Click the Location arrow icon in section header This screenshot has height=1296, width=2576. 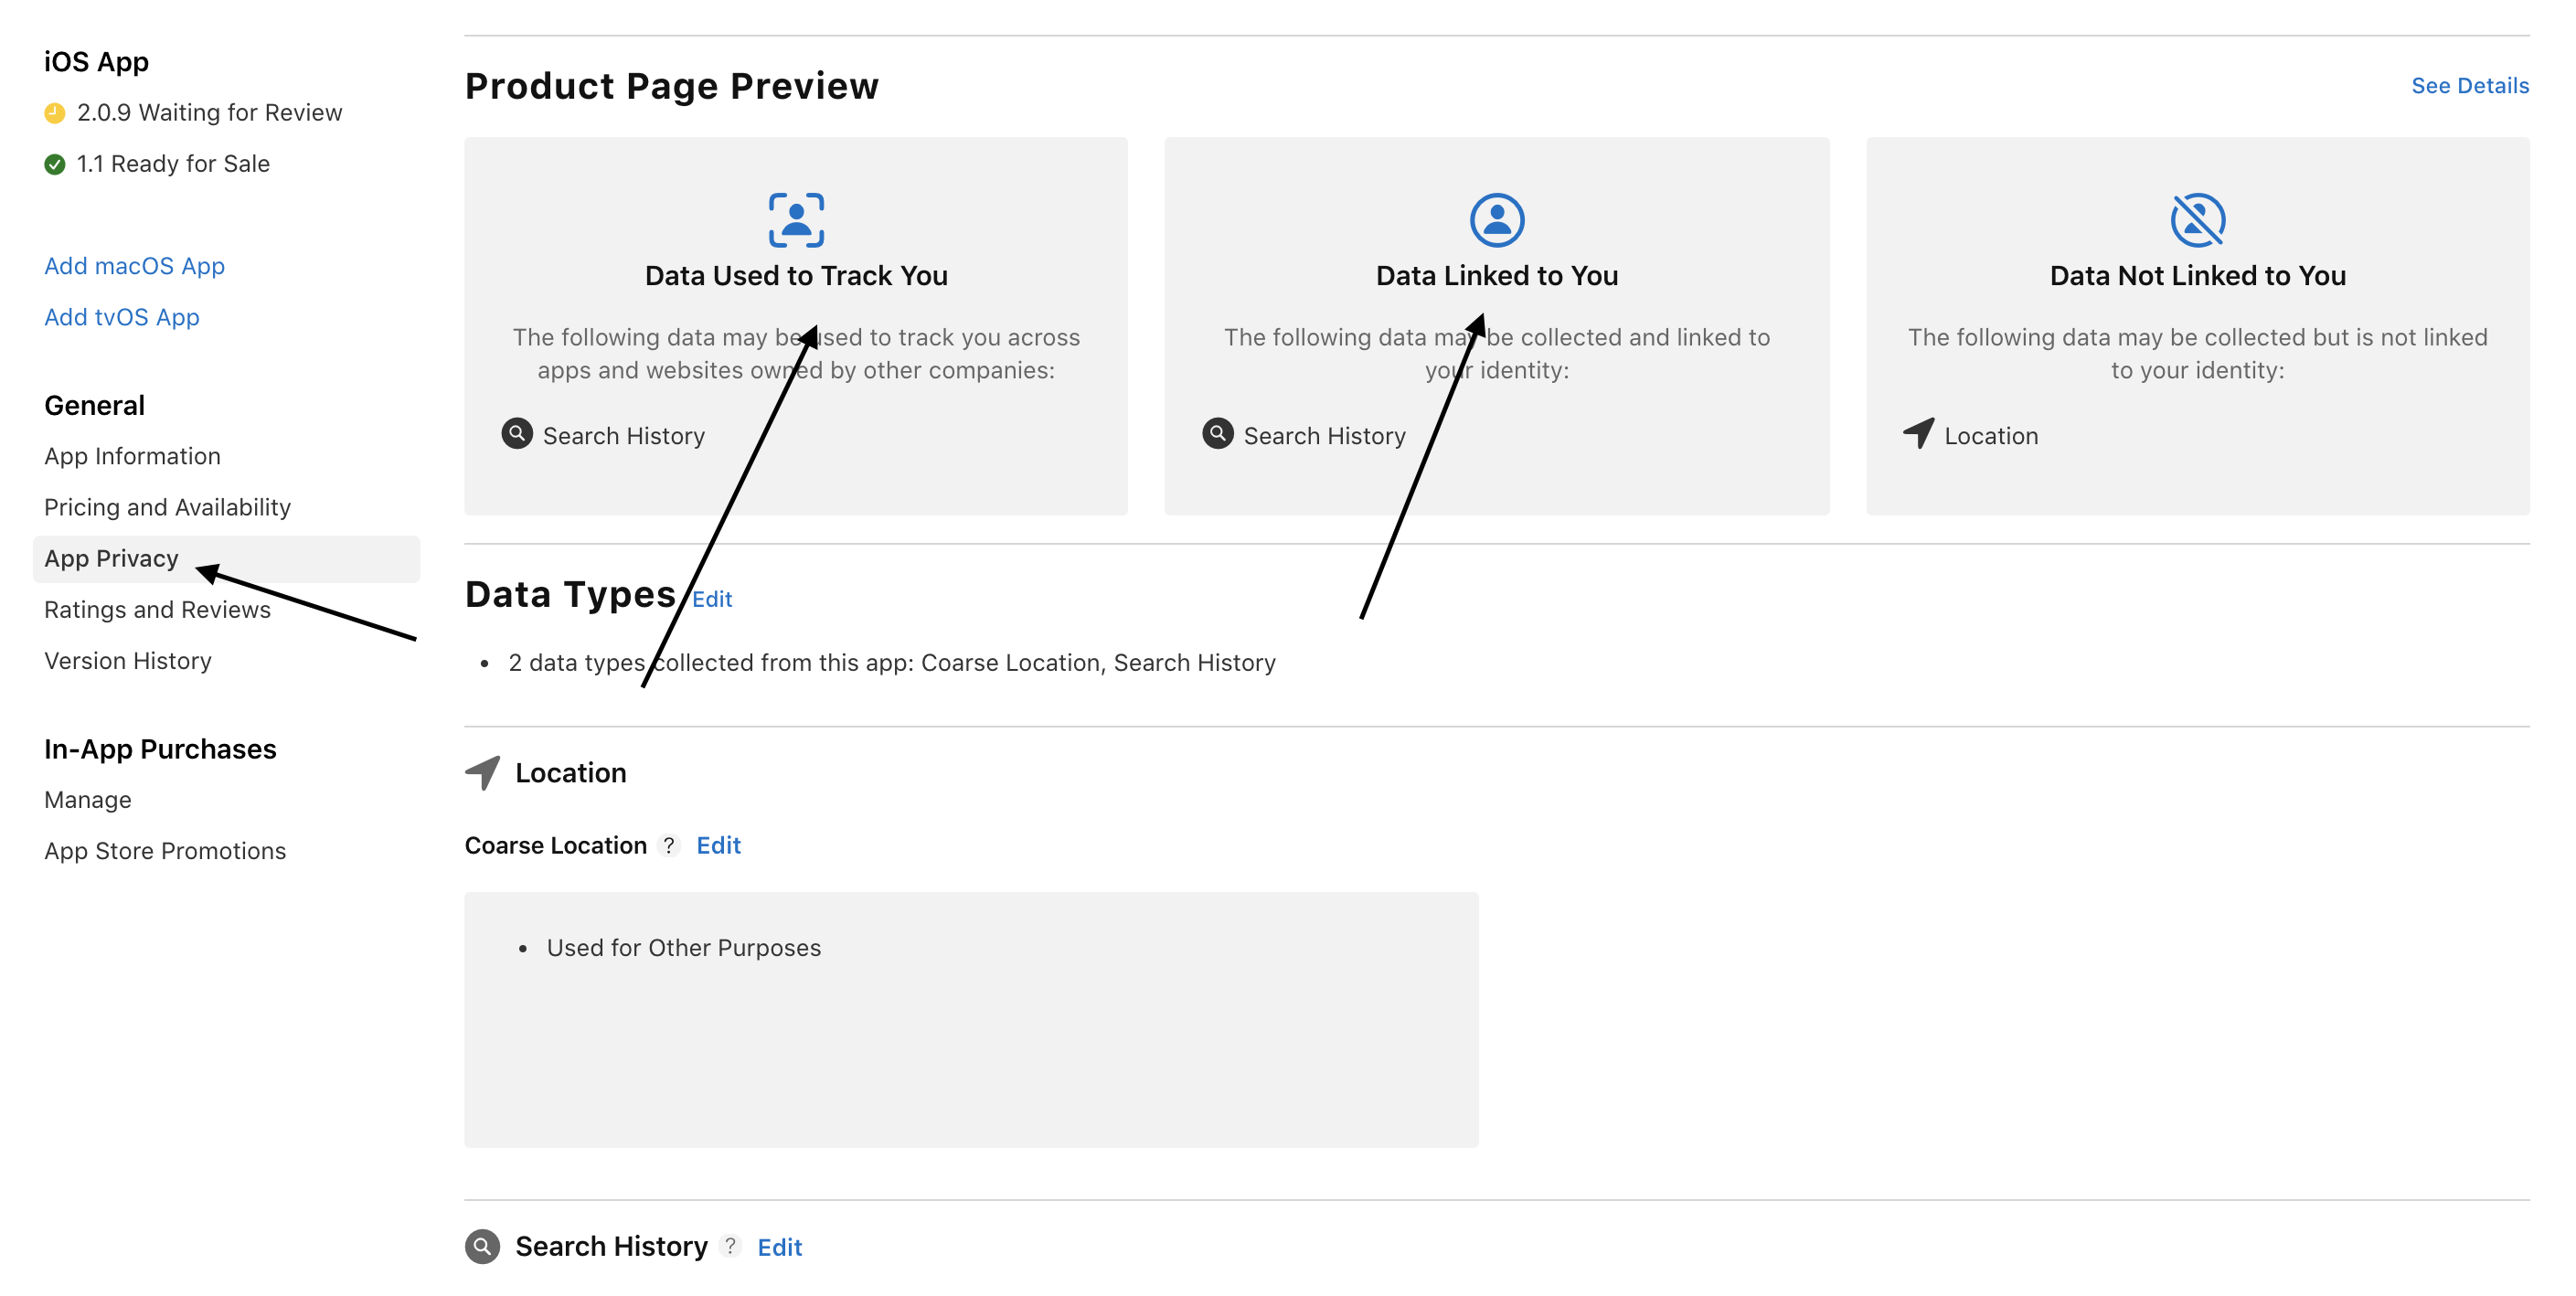(483, 773)
